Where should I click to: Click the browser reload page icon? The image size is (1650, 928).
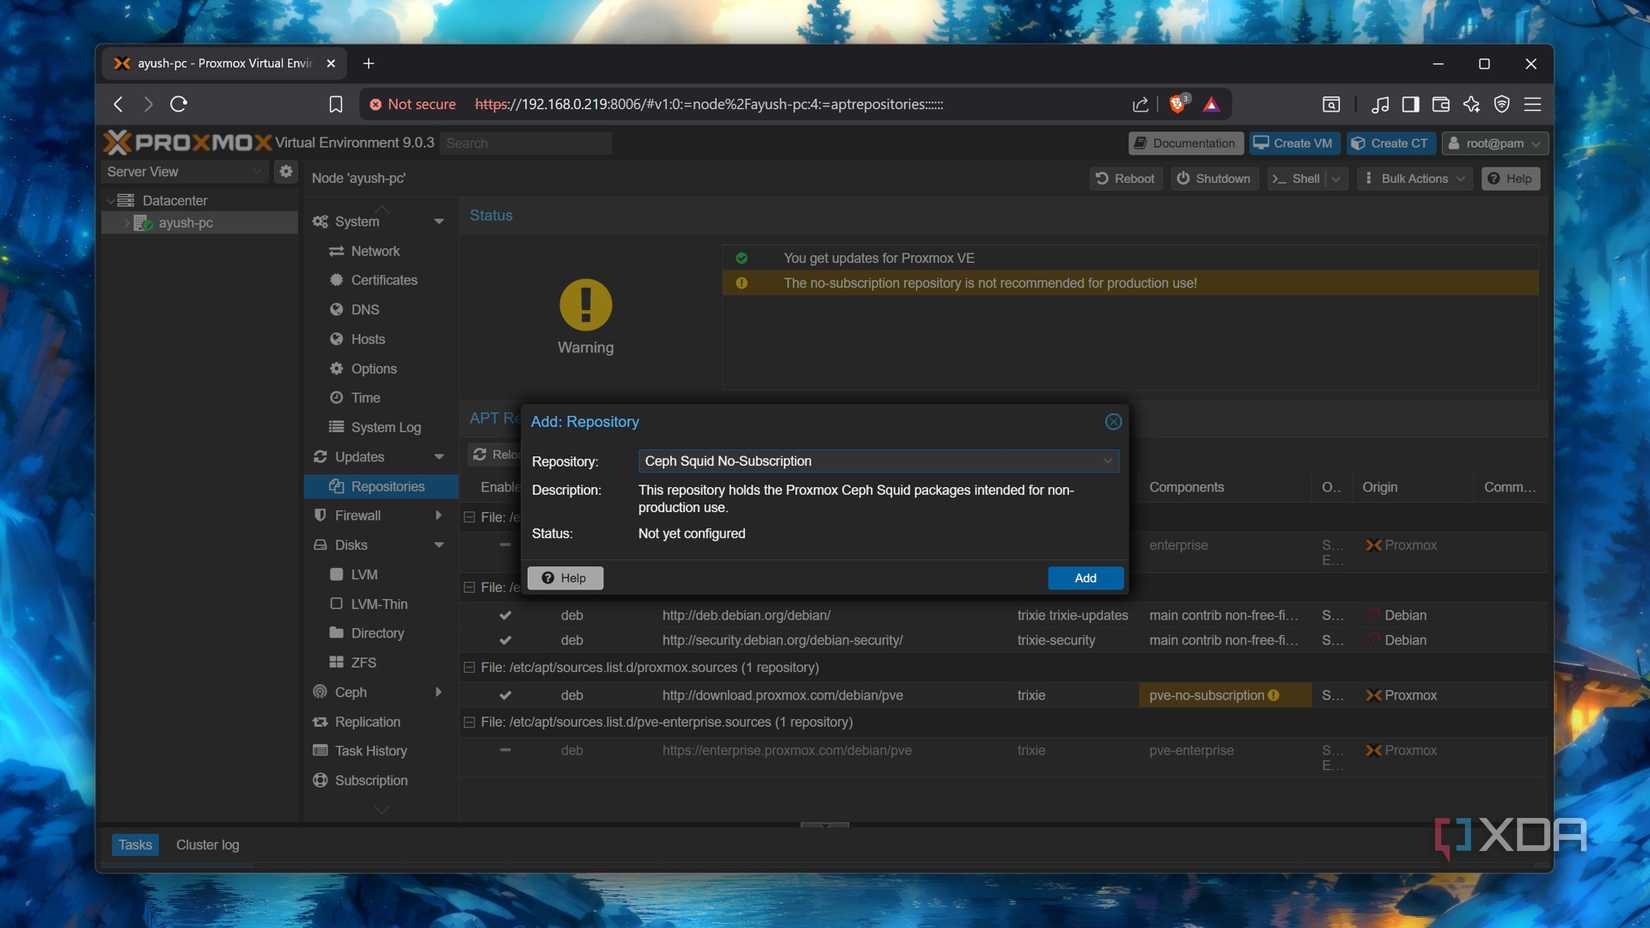point(179,104)
